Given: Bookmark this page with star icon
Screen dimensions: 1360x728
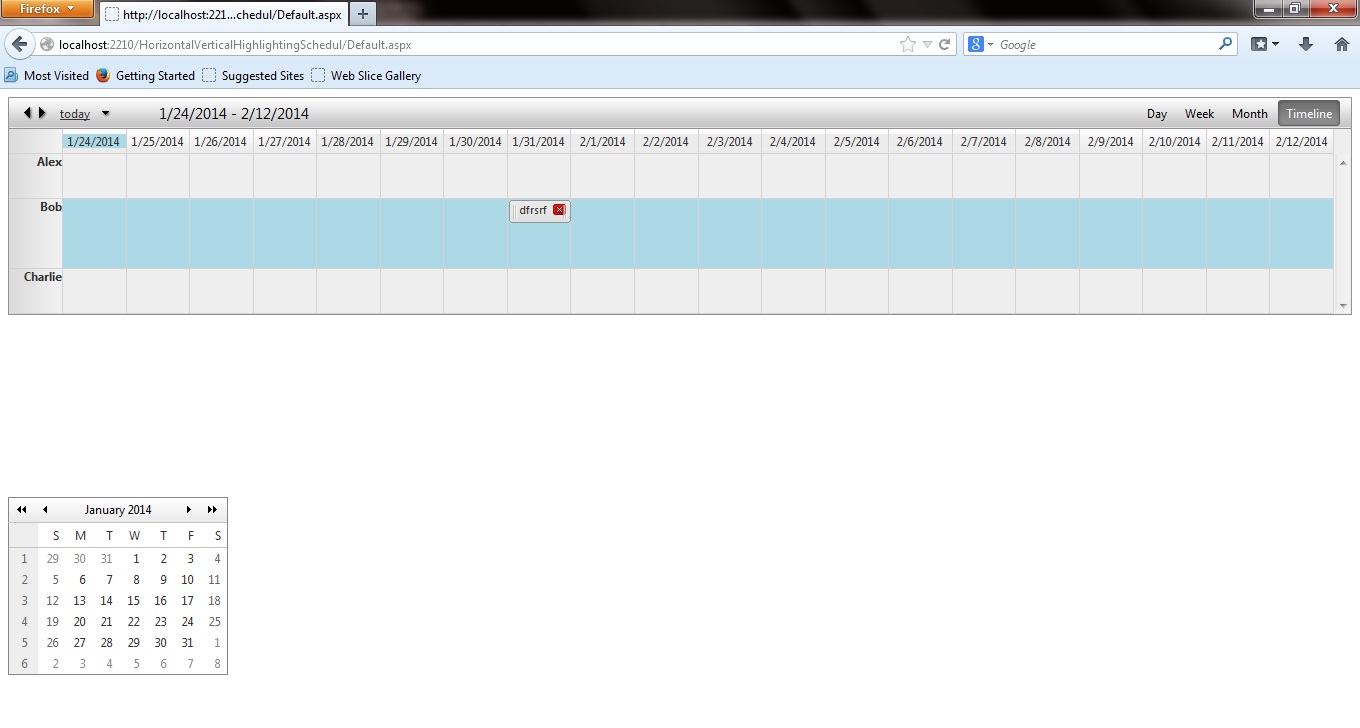Looking at the screenshot, I should pos(907,44).
